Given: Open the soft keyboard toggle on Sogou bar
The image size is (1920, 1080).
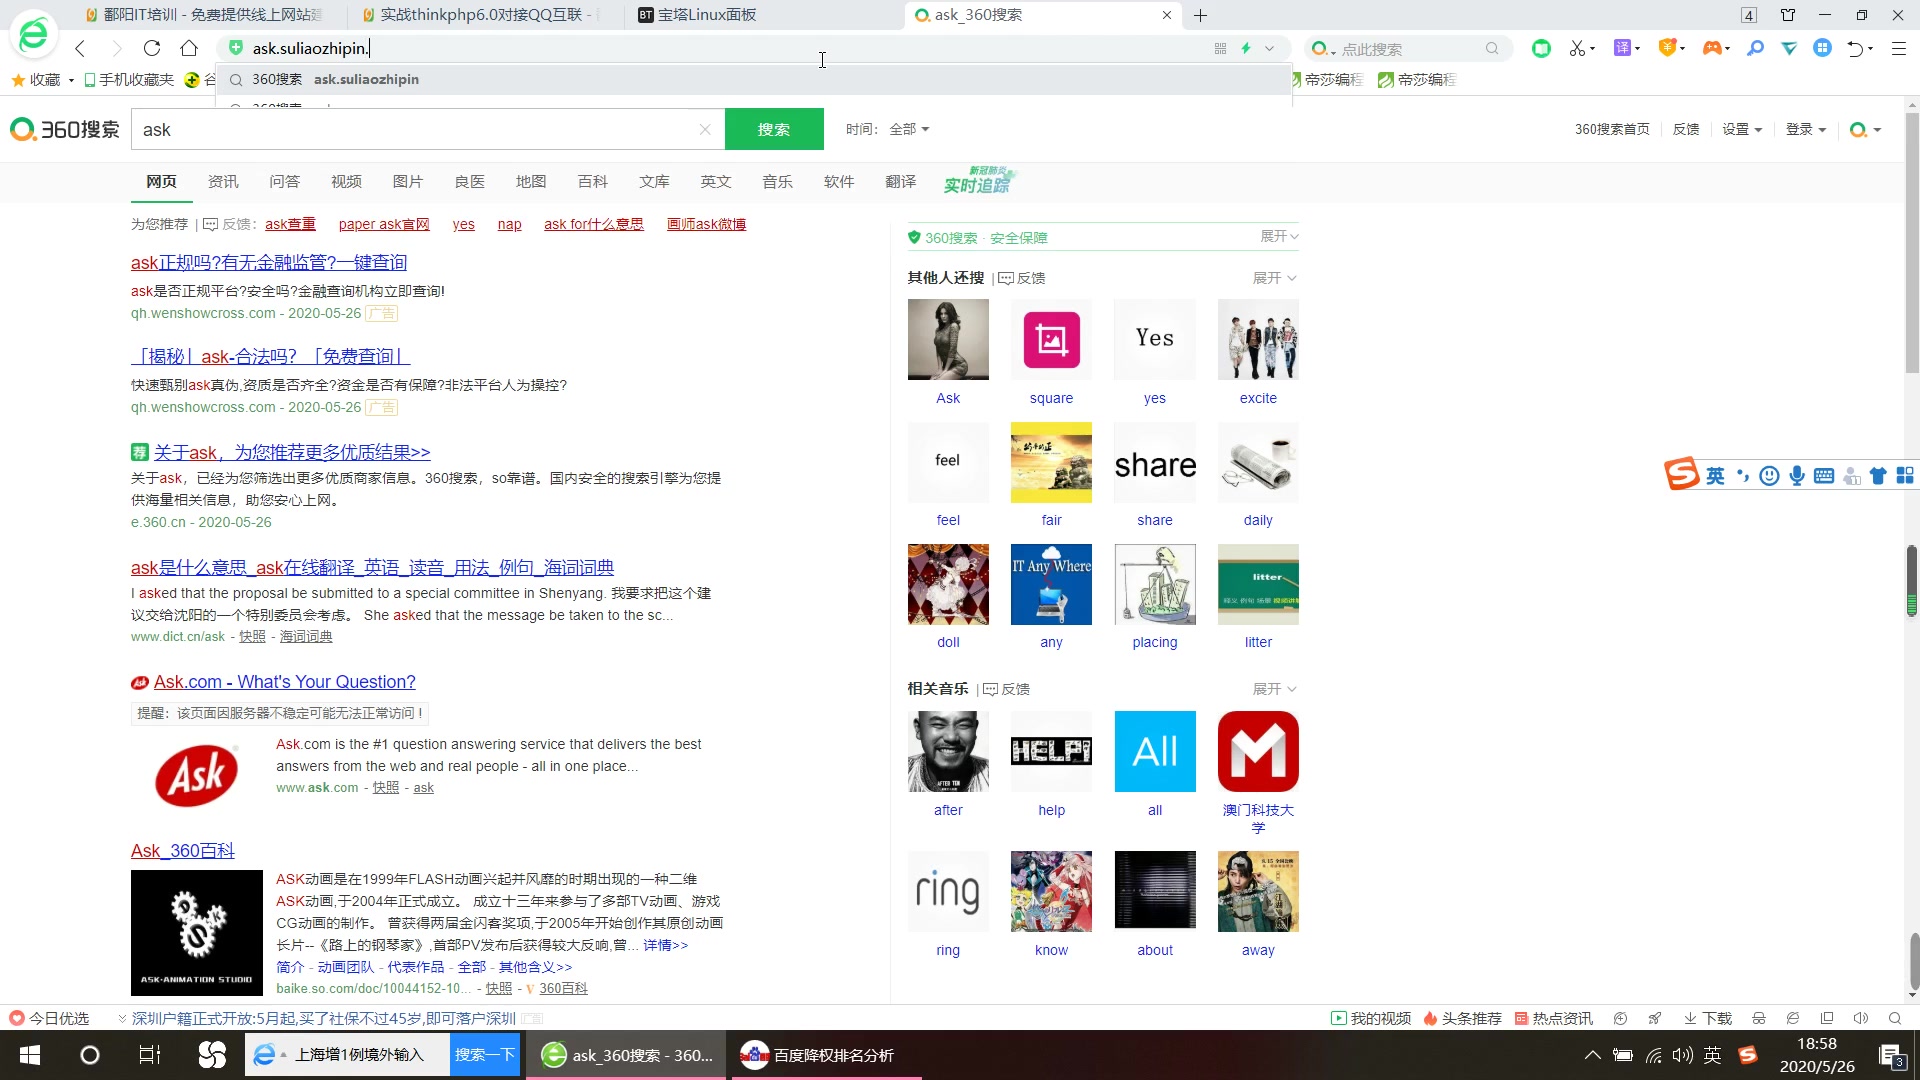Looking at the screenshot, I should (1825, 477).
